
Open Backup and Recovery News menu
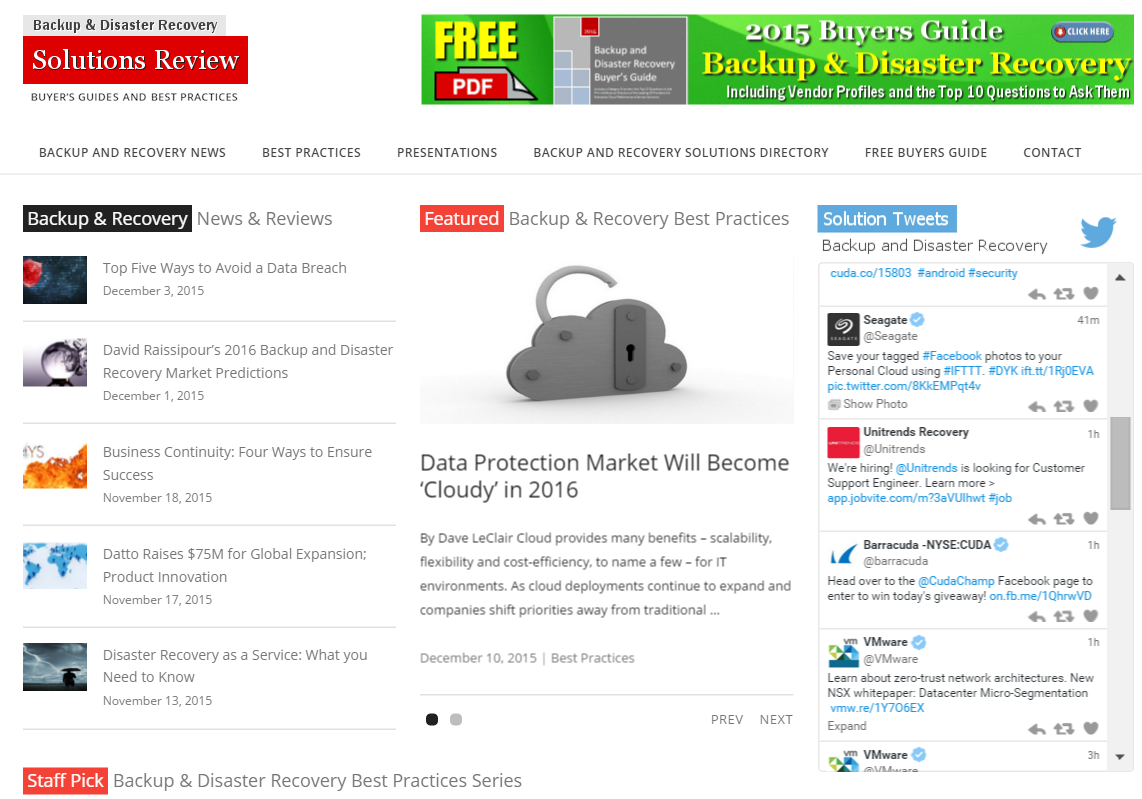click(x=132, y=153)
